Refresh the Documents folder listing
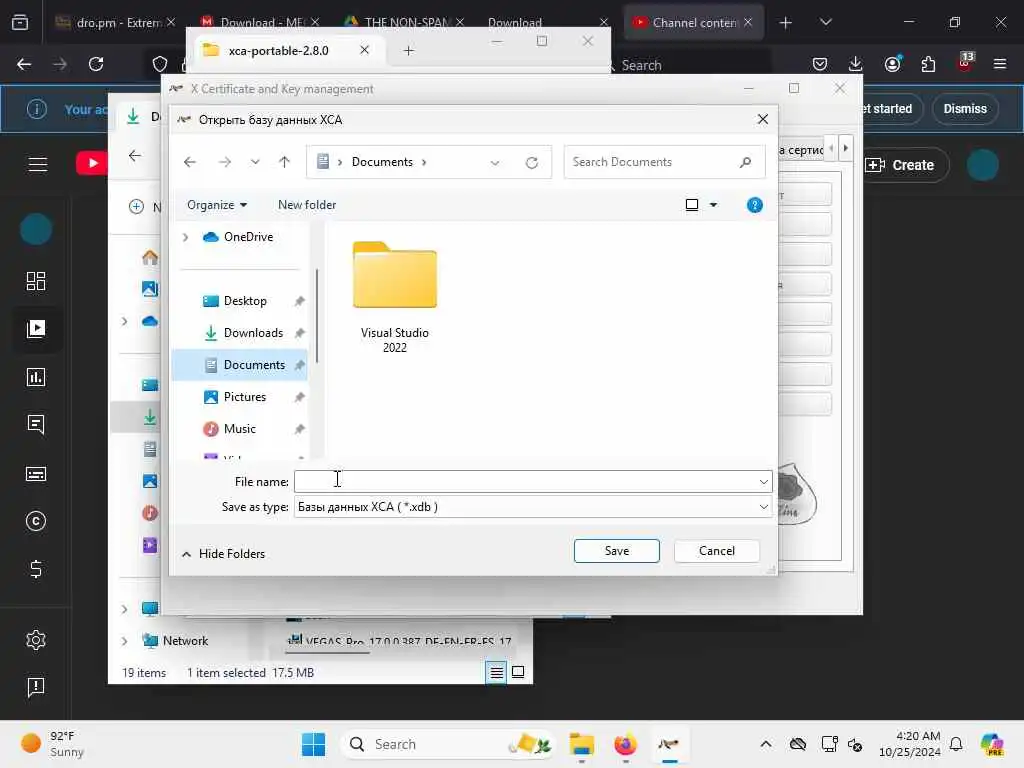The height and width of the screenshot is (768, 1024). (x=532, y=163)
